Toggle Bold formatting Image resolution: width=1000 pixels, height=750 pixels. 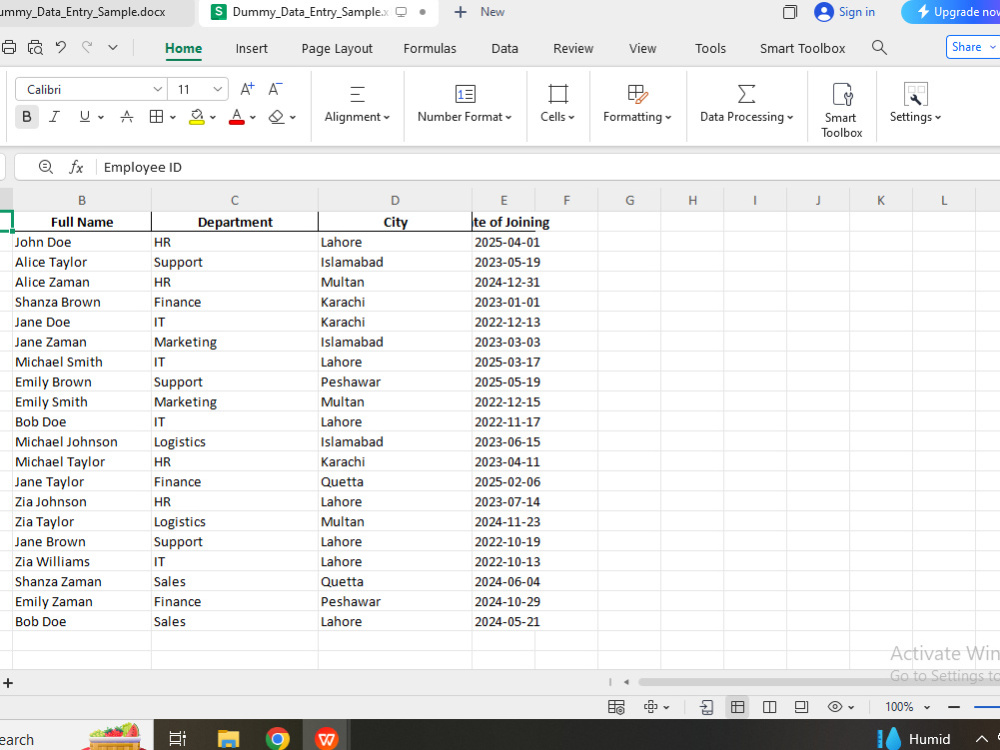[x=27, y=117]
